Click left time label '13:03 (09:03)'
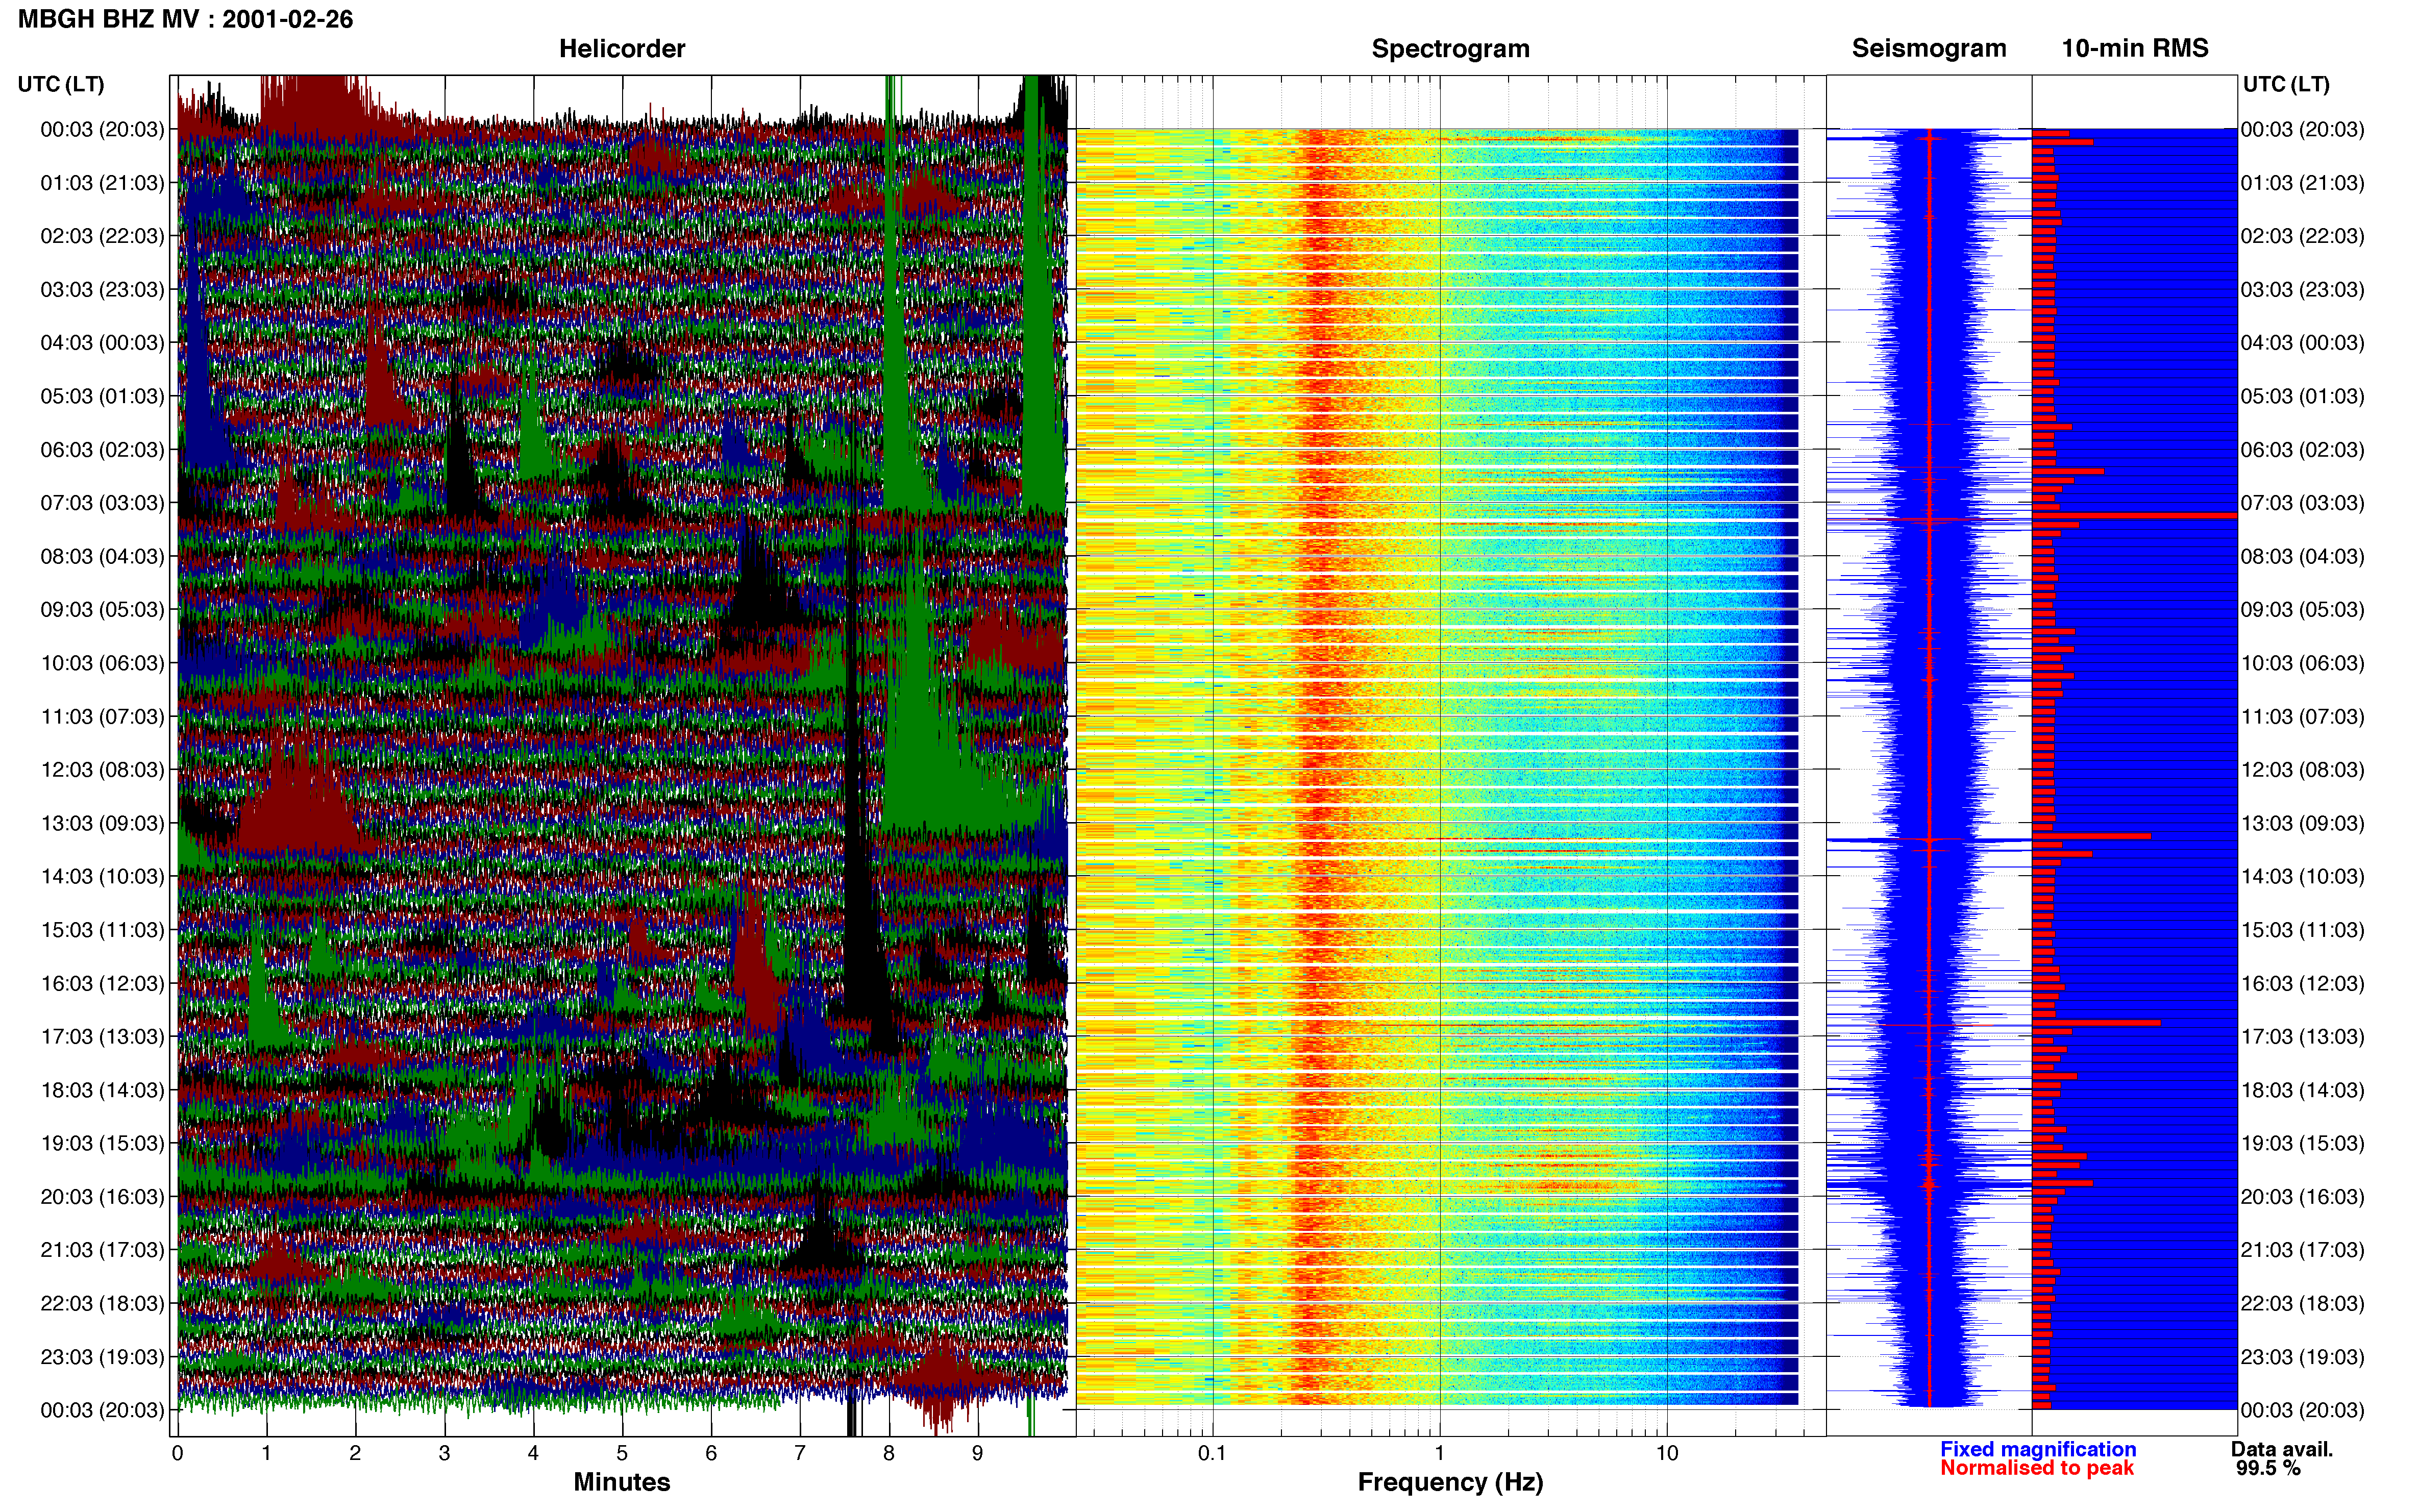Image resolution: width=2419 pixels, height=1512 pixels. tap(102, 823)
